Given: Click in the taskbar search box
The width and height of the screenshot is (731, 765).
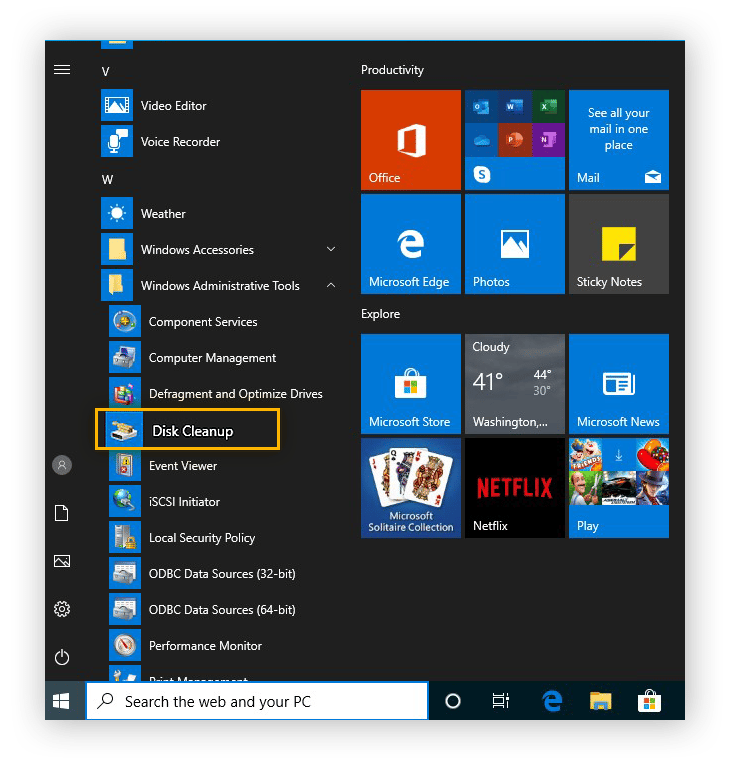Looking at the screenshot, I should click(x=257, y=701).
